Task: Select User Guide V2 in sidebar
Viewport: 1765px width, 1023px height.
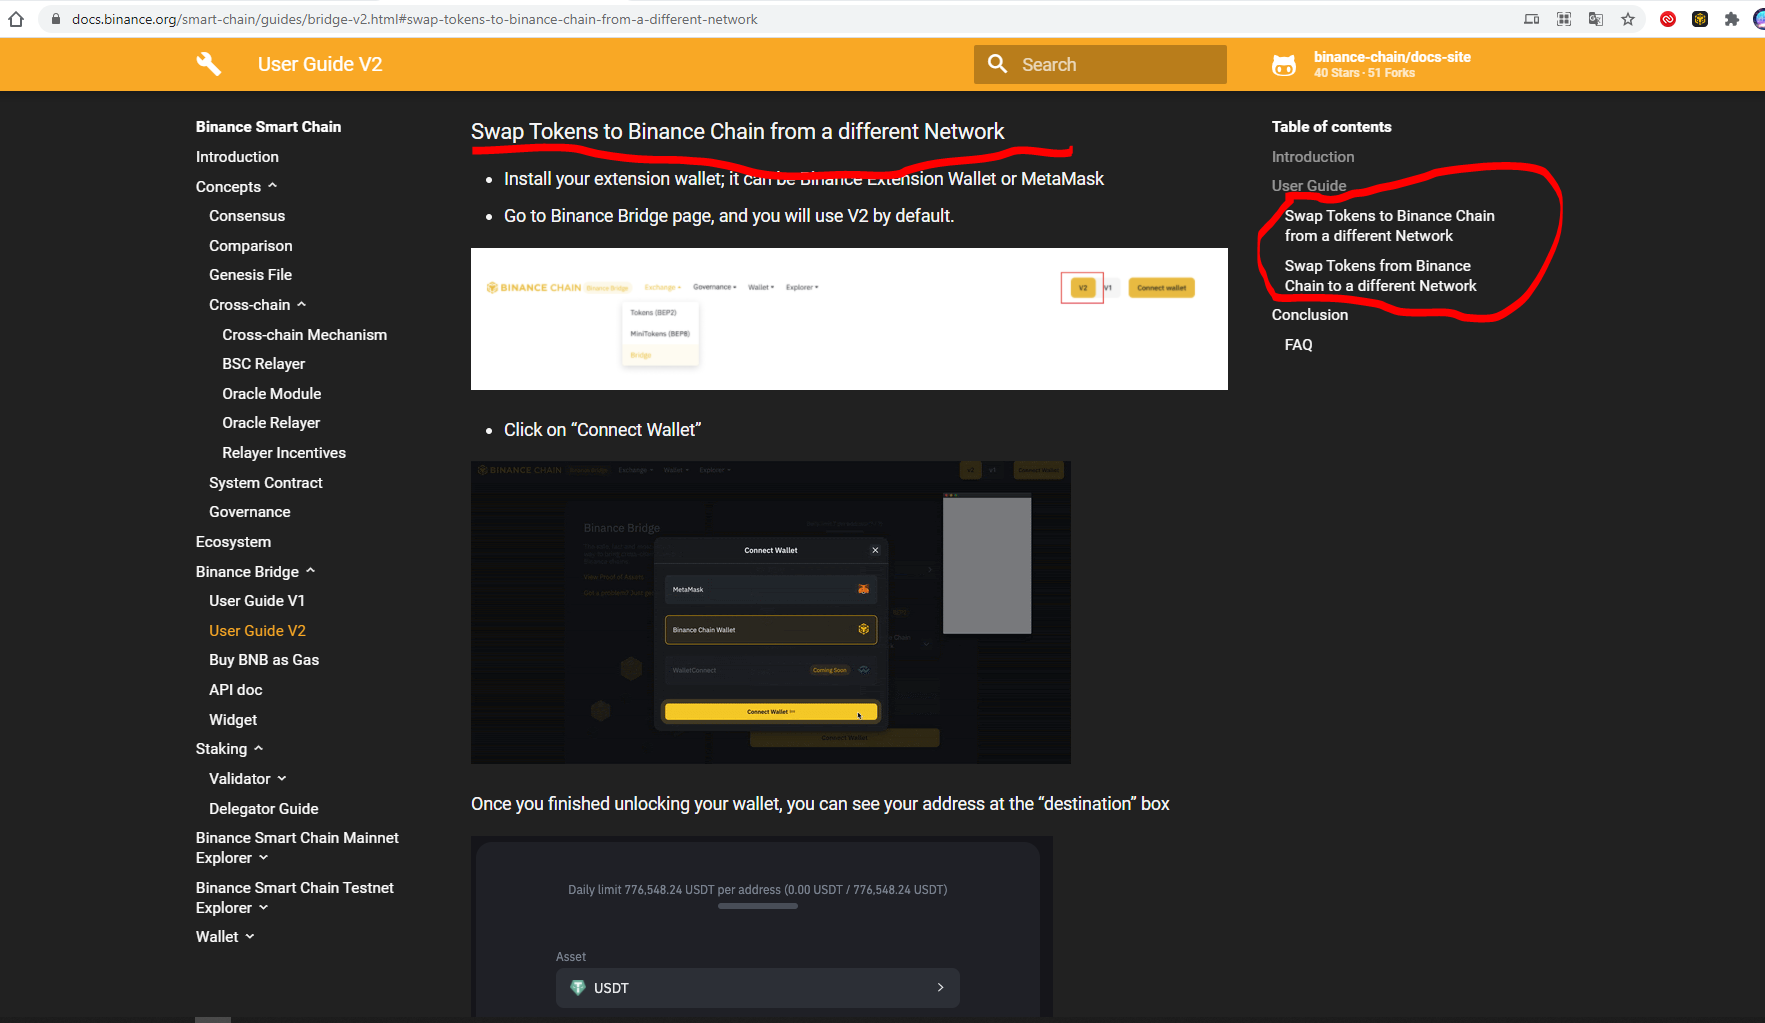Action: (x=257, y=631)
